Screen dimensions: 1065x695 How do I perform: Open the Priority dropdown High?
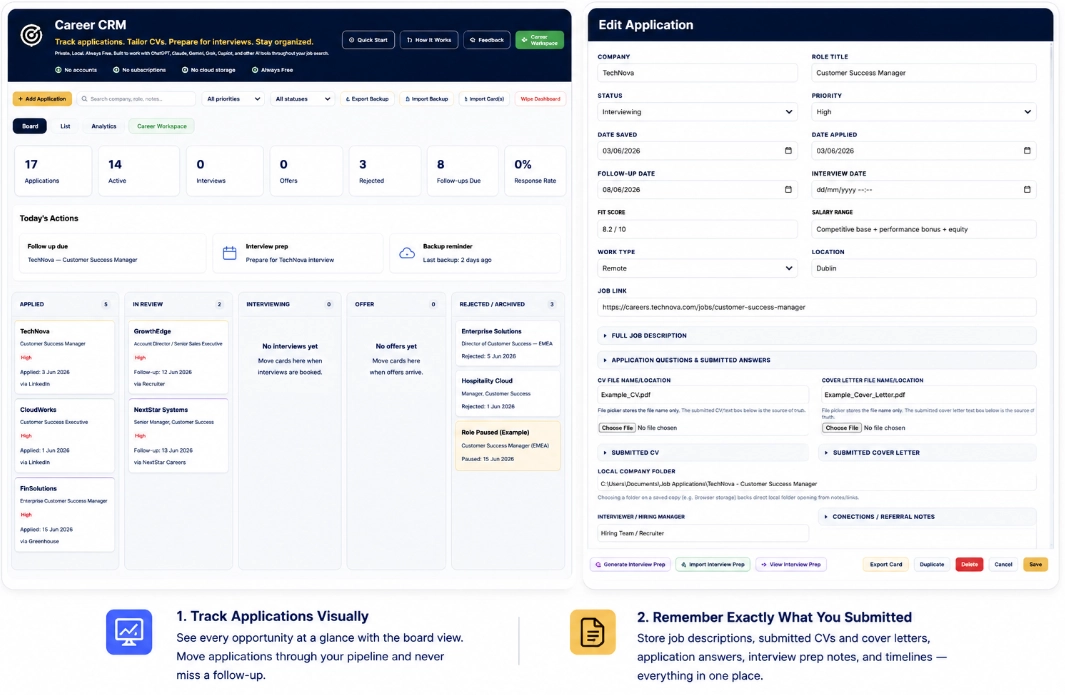(924, 112)
